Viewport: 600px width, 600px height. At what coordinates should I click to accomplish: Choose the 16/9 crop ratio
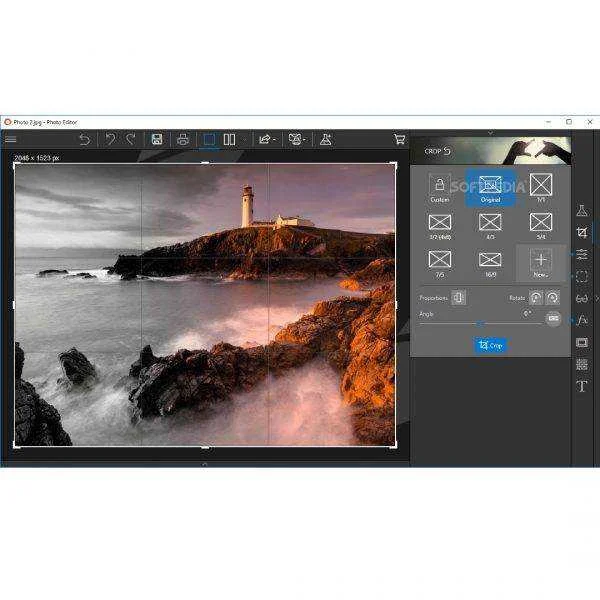(x=490, y=263)
